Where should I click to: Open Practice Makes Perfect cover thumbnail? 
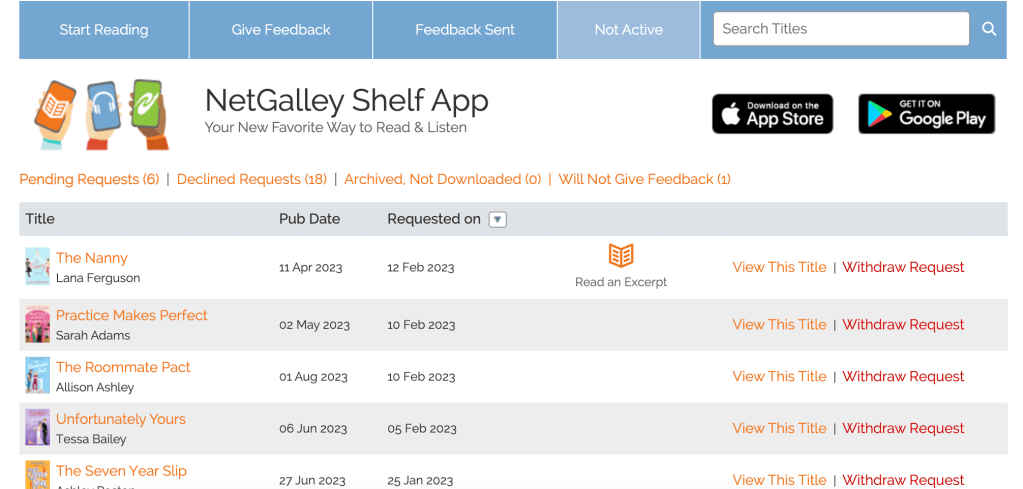tap(37, 325)
